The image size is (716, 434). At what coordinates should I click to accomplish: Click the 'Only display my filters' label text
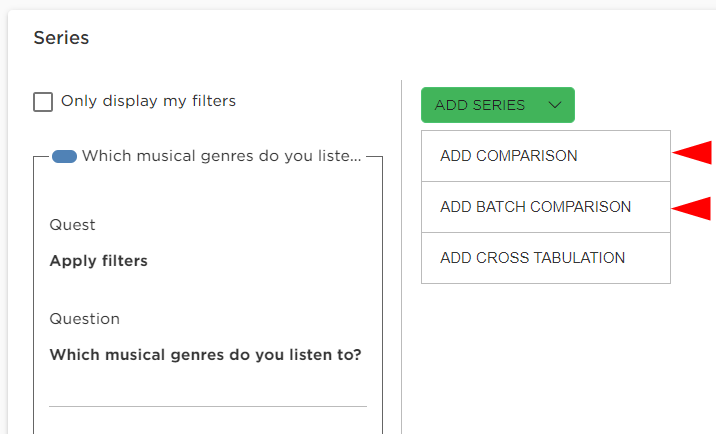(148, 101)
